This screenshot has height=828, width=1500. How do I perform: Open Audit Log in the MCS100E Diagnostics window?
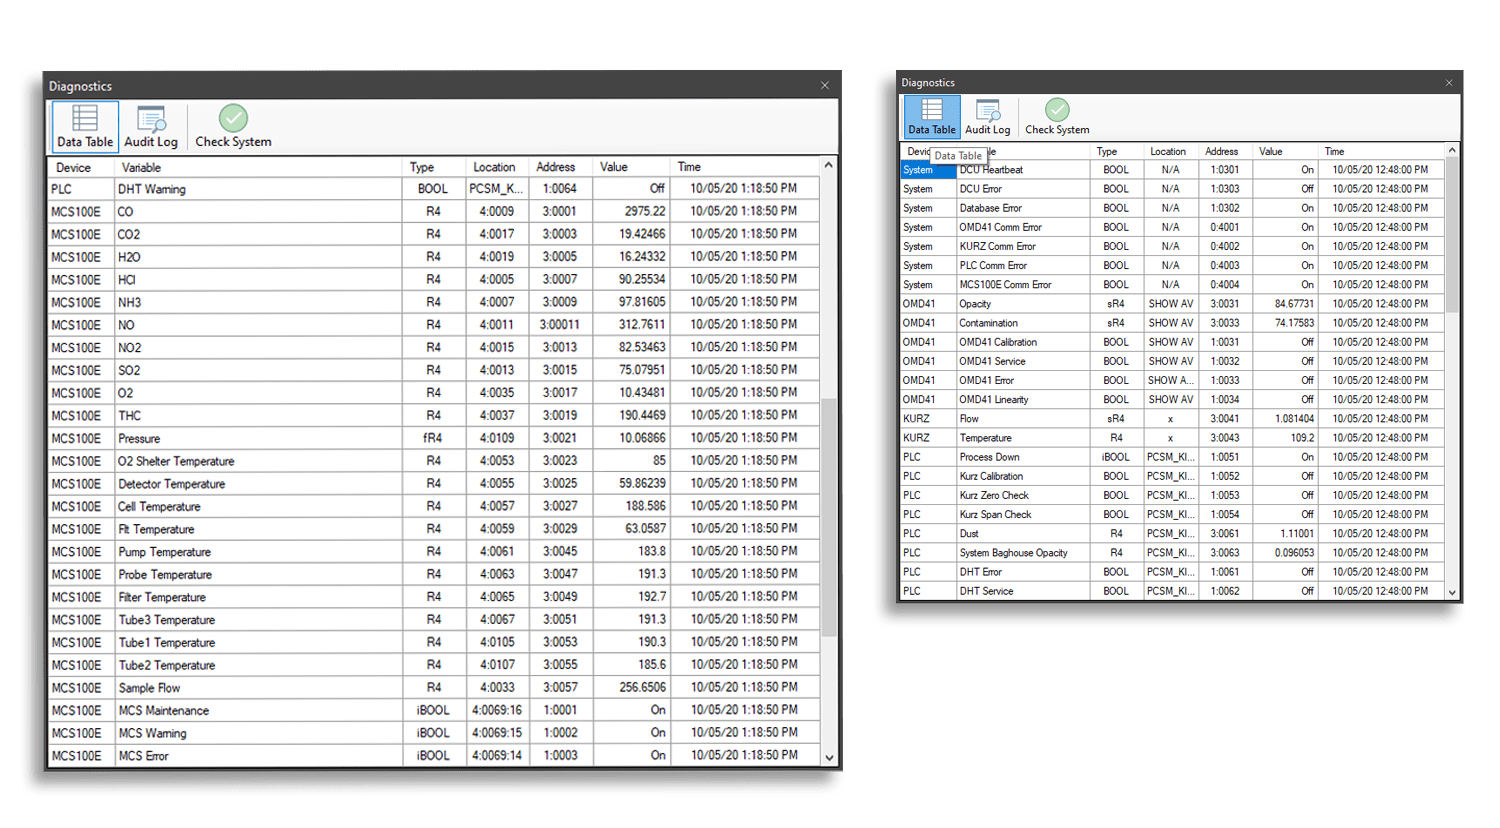point(151,127)
